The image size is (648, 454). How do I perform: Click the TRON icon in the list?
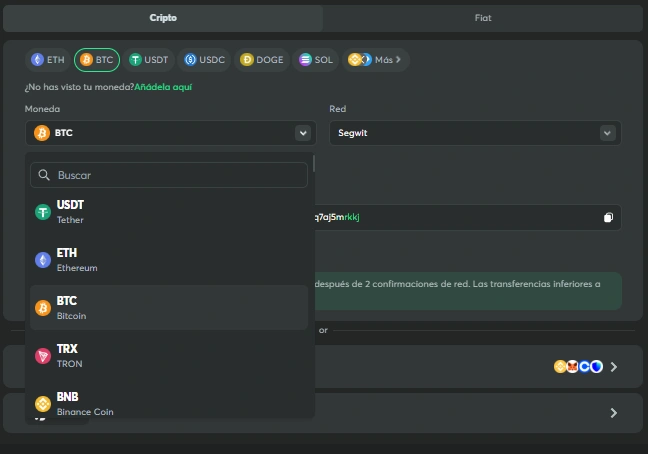click(x=43, y=356)
